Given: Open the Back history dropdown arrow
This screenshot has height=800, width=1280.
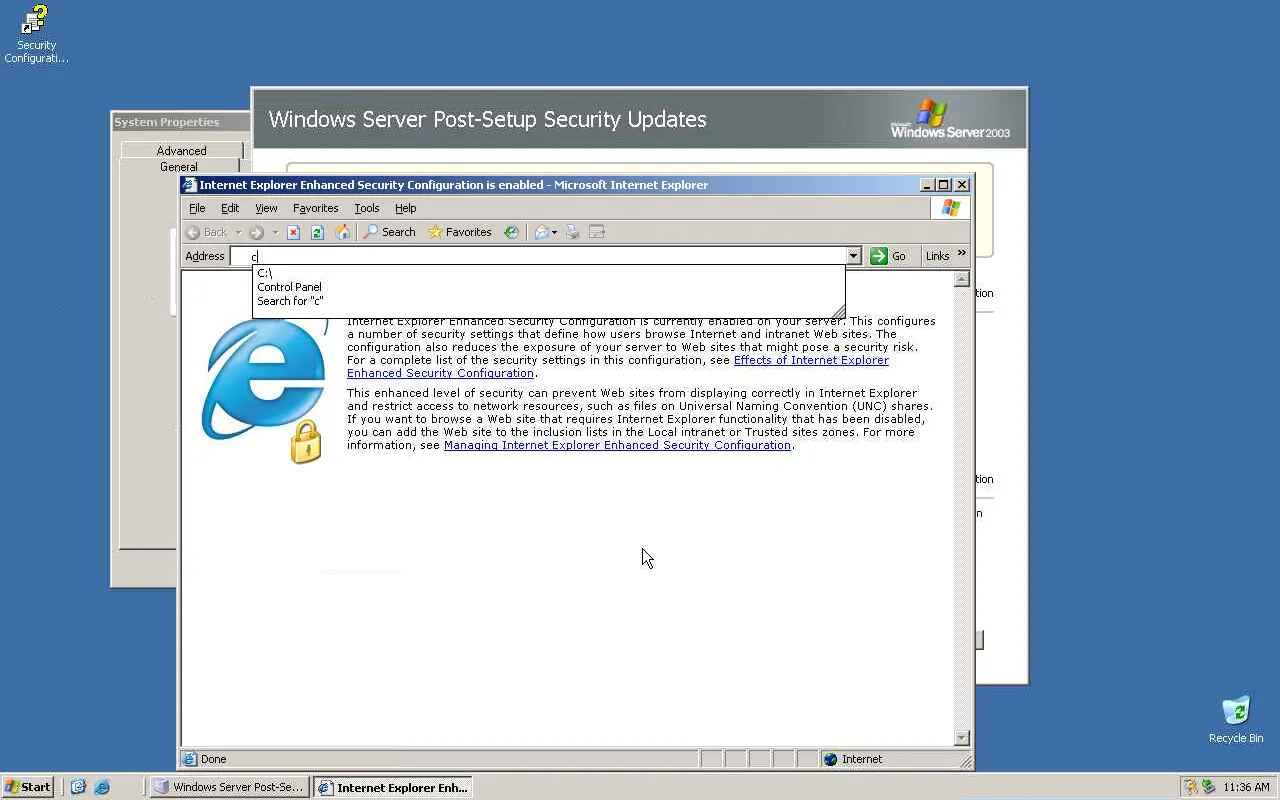Looking at the screenshot, I should click(x=238, y=232).
